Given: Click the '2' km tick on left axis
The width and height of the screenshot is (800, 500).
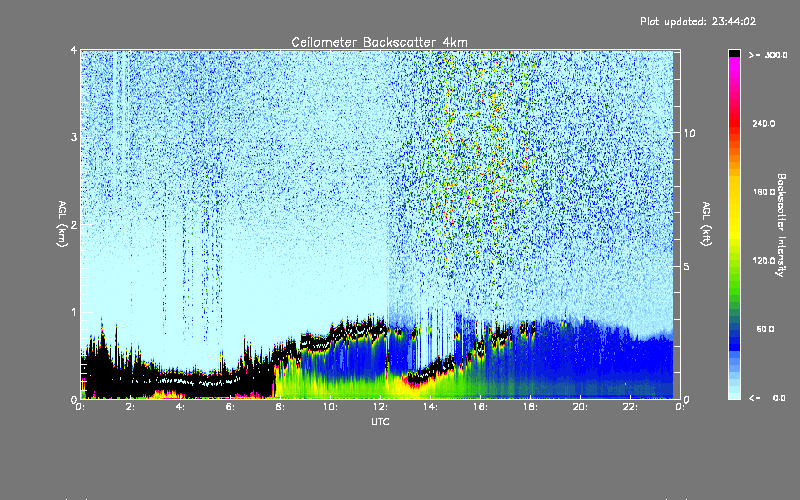Looking at the screenshot, I should click(74, 224).
